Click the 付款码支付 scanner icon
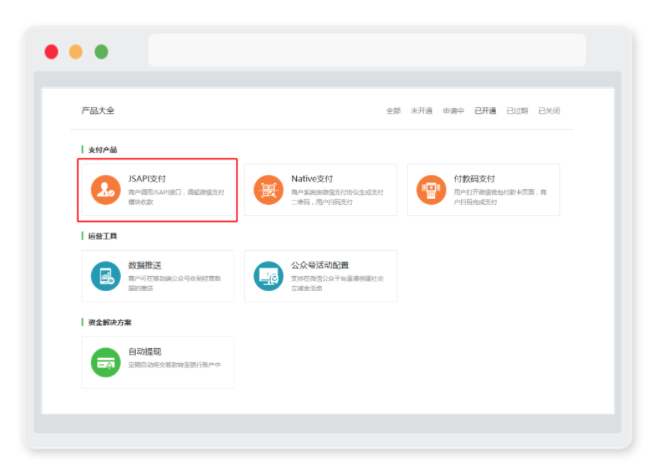Image resolution: width=661 pixels, height=475 pixels. click(431, 190)
